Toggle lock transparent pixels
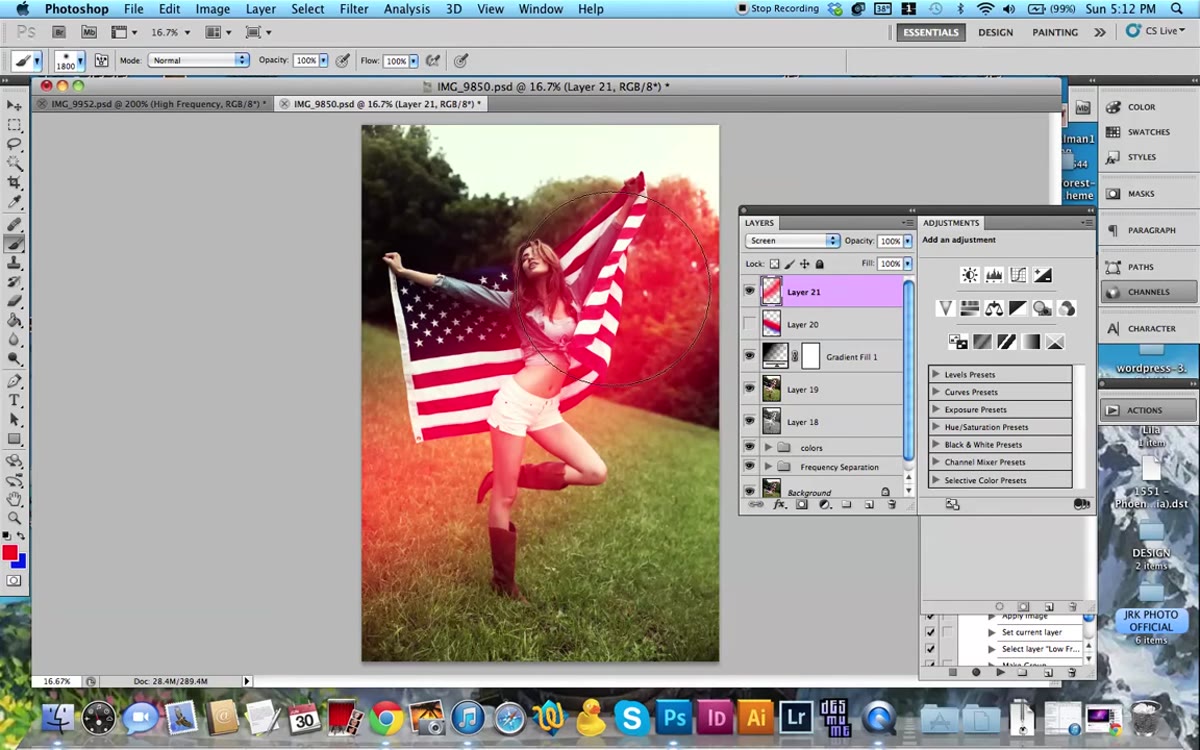Screen dimensions: 1200x750 coord(774,264)
